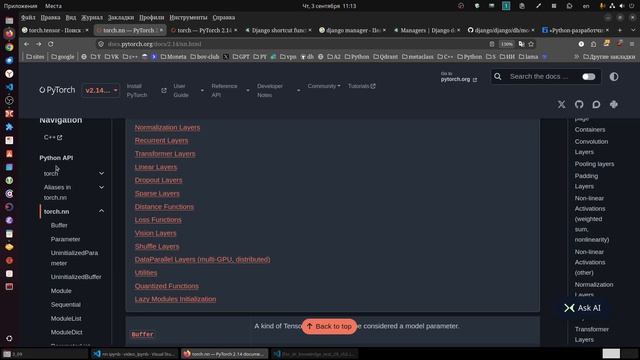Viewport: 640px width, 360px height.
Task: Reload the page in Firefox
Action: pyautogui.click(x=51, y=44)
